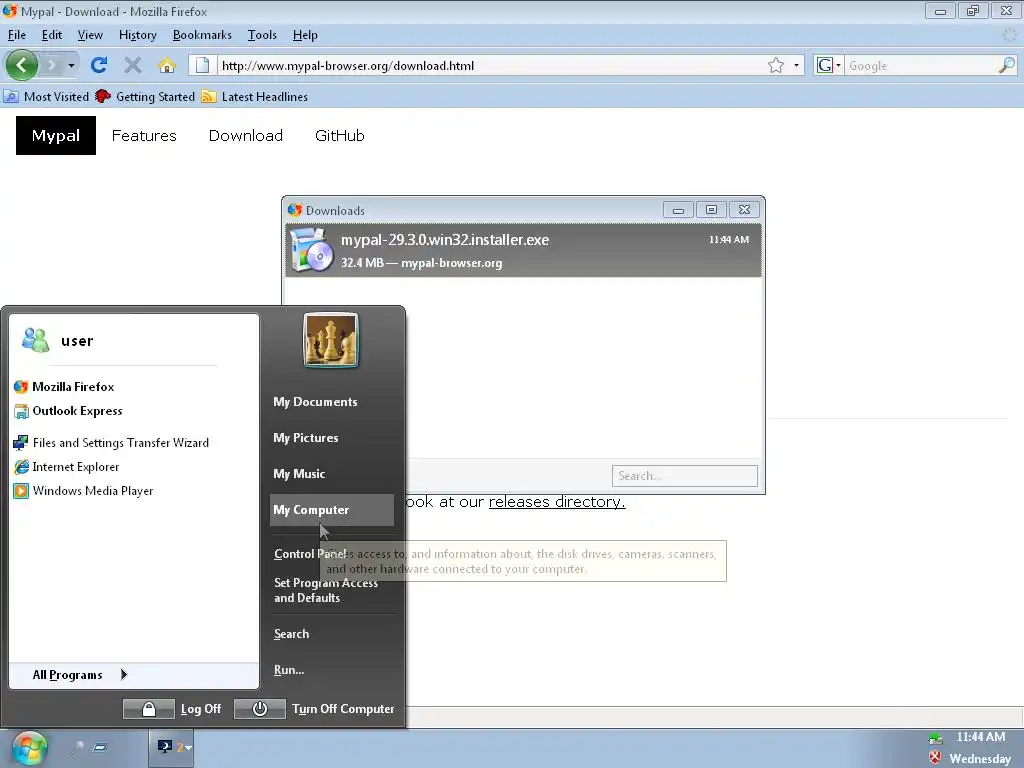Viewport: 1024px width, 768px height.
Task: Open My Music from Start menu
Action: pyautogui.click(x=299, y=473)
